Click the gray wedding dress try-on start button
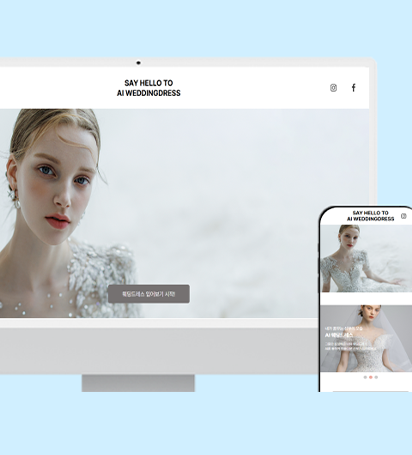The image size is (412, 455). pyautogui.click(x=149, y=294)
